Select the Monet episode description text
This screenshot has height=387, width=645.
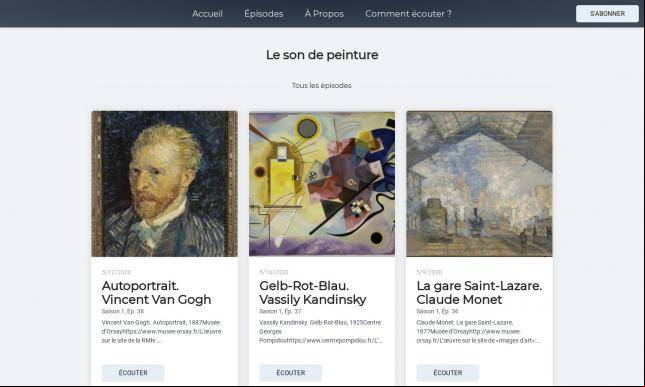478,331
